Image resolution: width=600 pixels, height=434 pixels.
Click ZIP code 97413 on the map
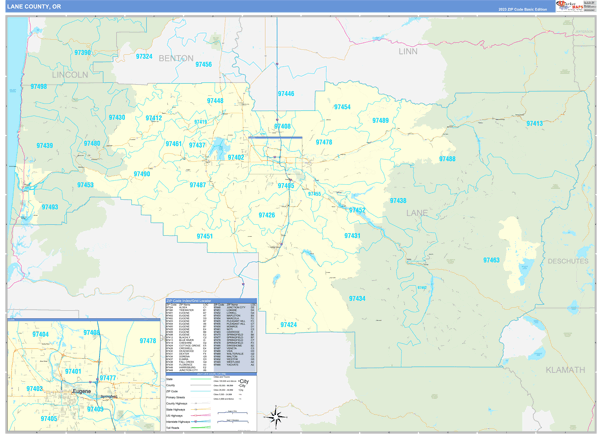click(535, 124)
